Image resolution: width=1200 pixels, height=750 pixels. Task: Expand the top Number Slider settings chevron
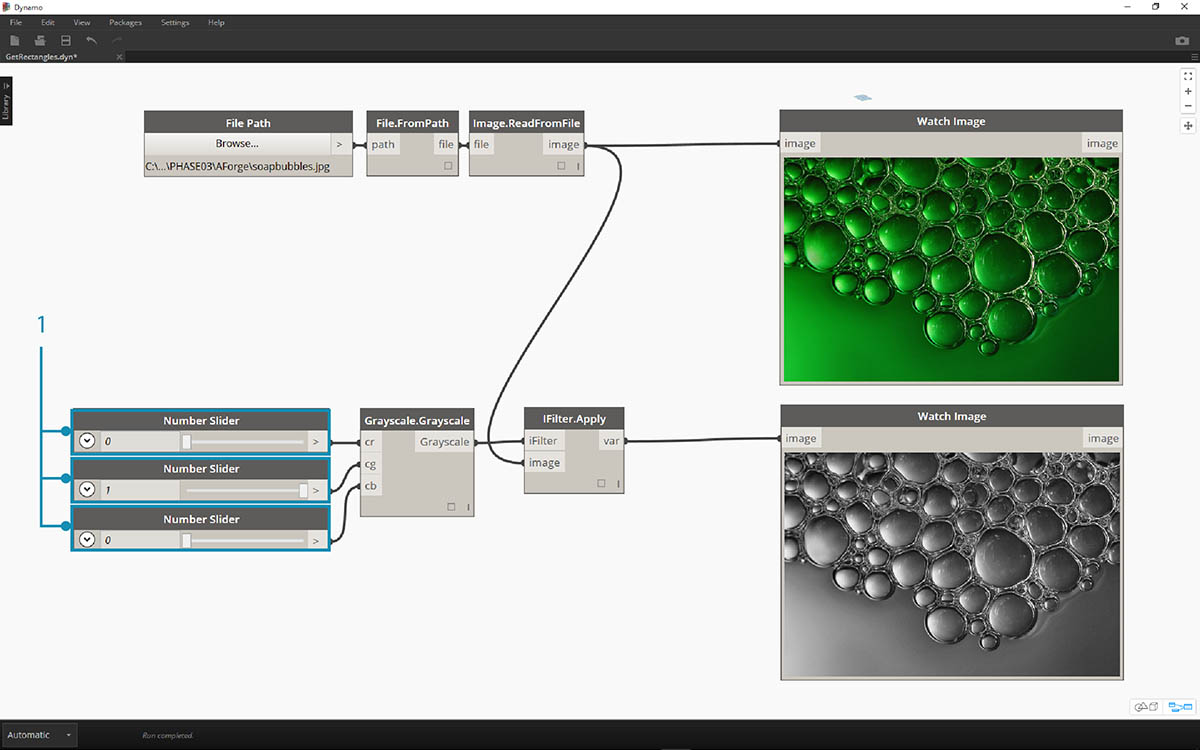(x=87, y=441)
